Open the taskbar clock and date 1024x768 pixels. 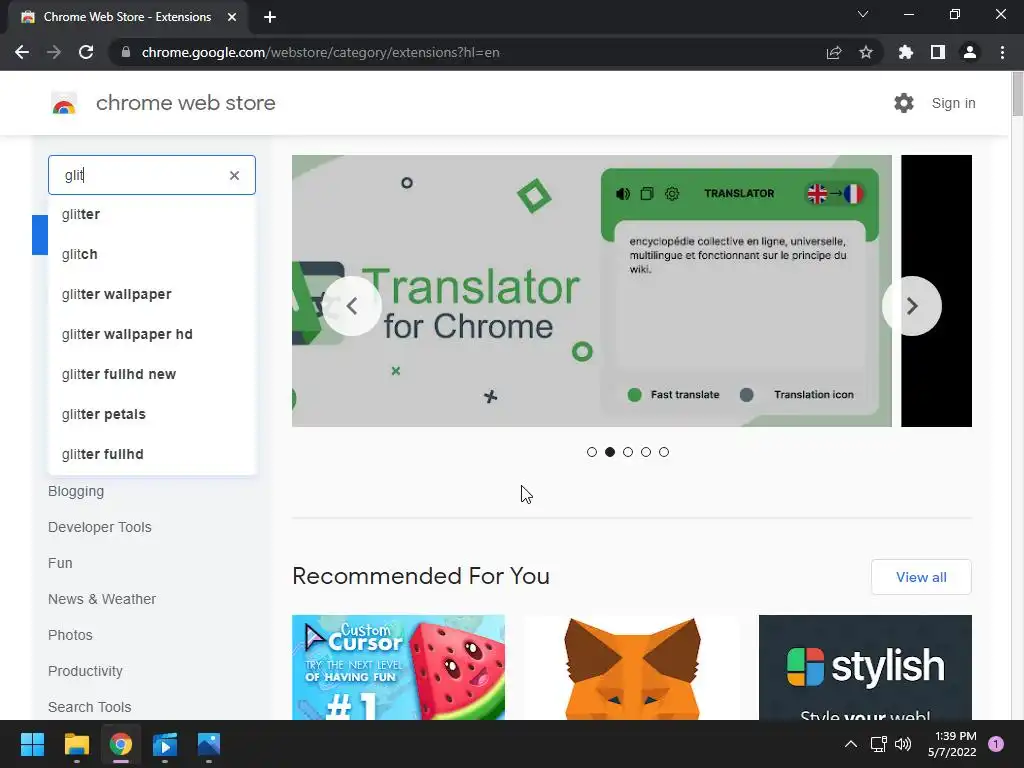[952, 744]
